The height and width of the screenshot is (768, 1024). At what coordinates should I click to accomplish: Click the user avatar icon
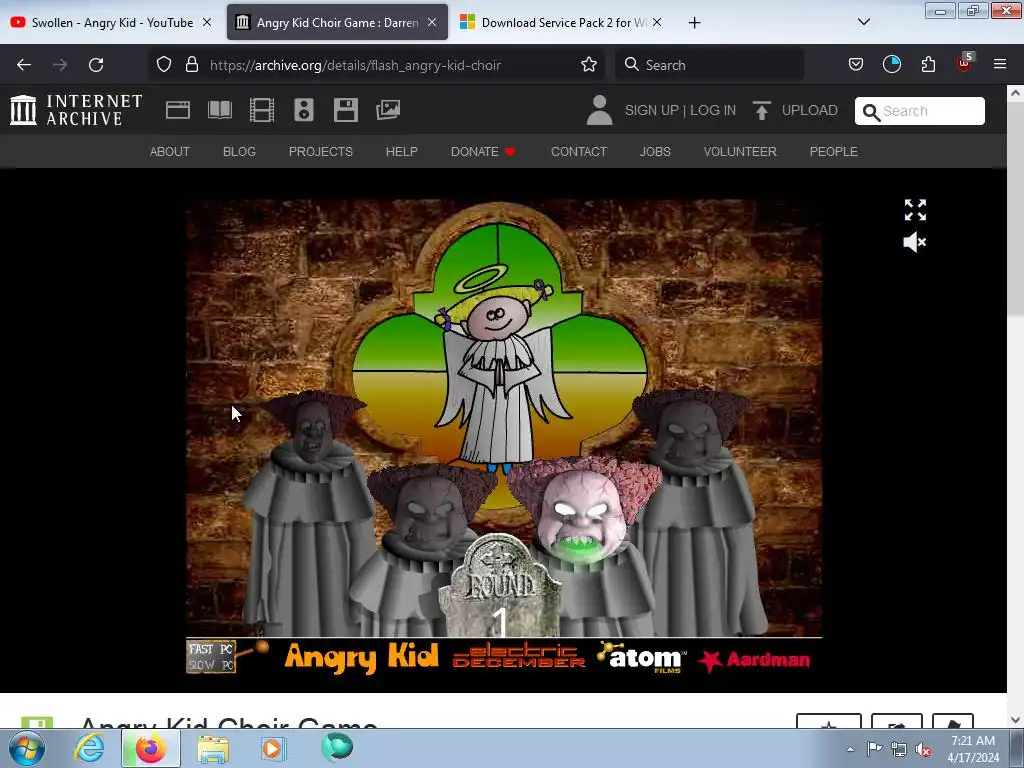[x=599, y=110]
